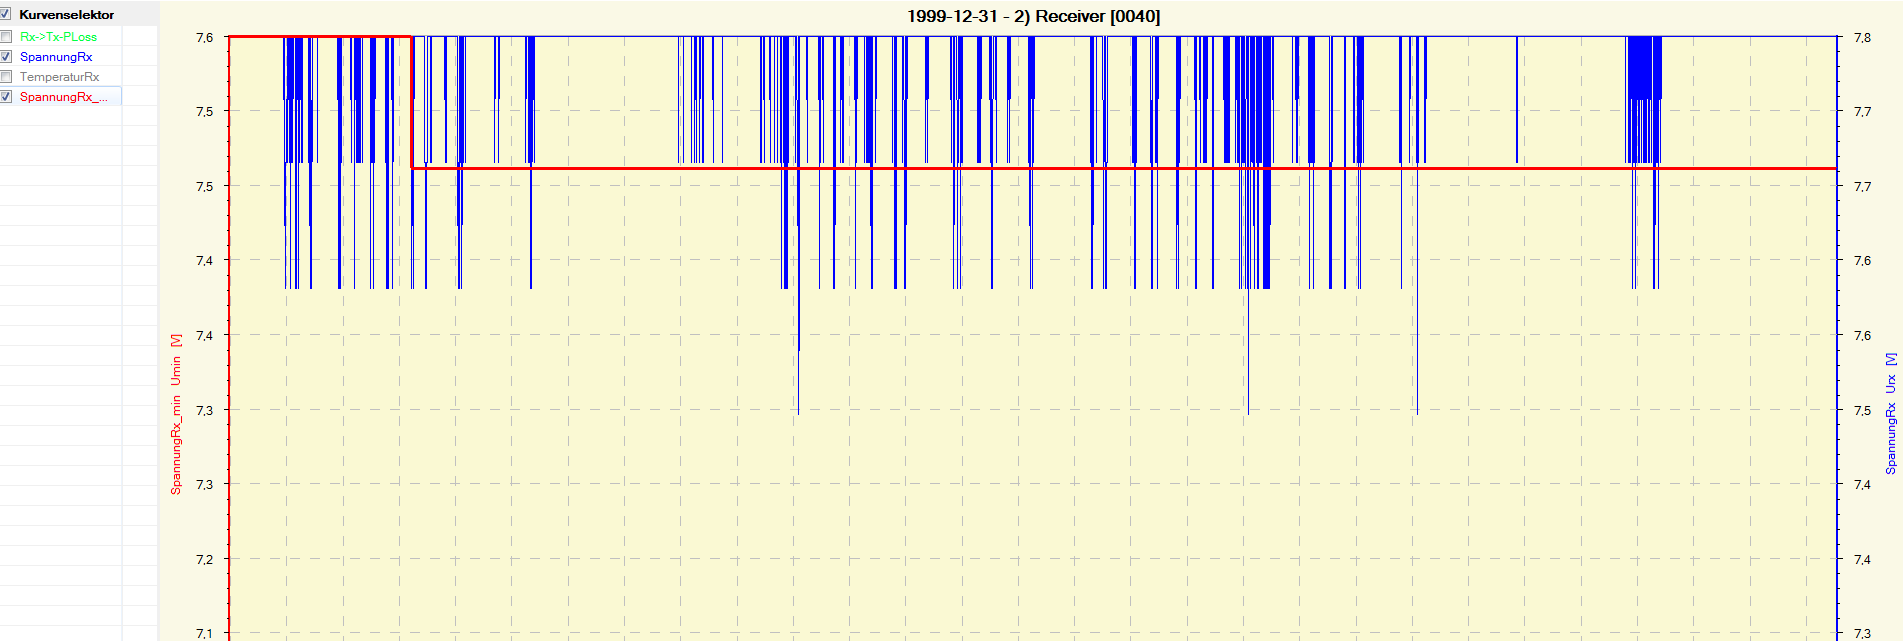Click the second-column cell beside Rx->Tx-PLoss
Screen dimensions: 1903x641
139,37
